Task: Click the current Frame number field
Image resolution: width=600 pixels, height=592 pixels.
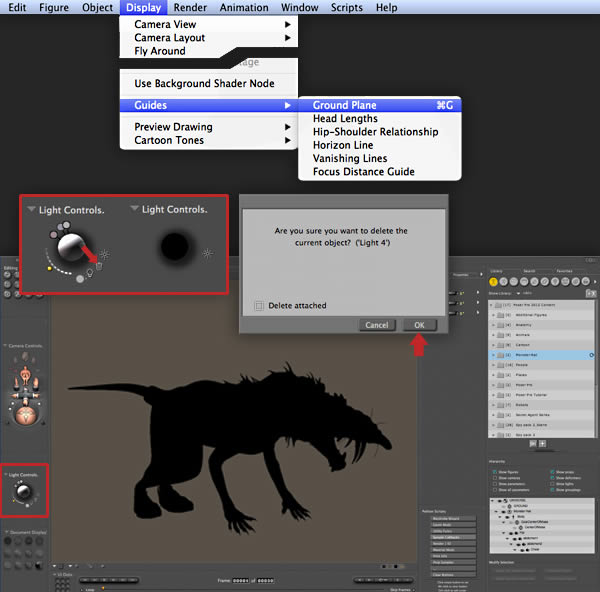Action: click(241, 581)
